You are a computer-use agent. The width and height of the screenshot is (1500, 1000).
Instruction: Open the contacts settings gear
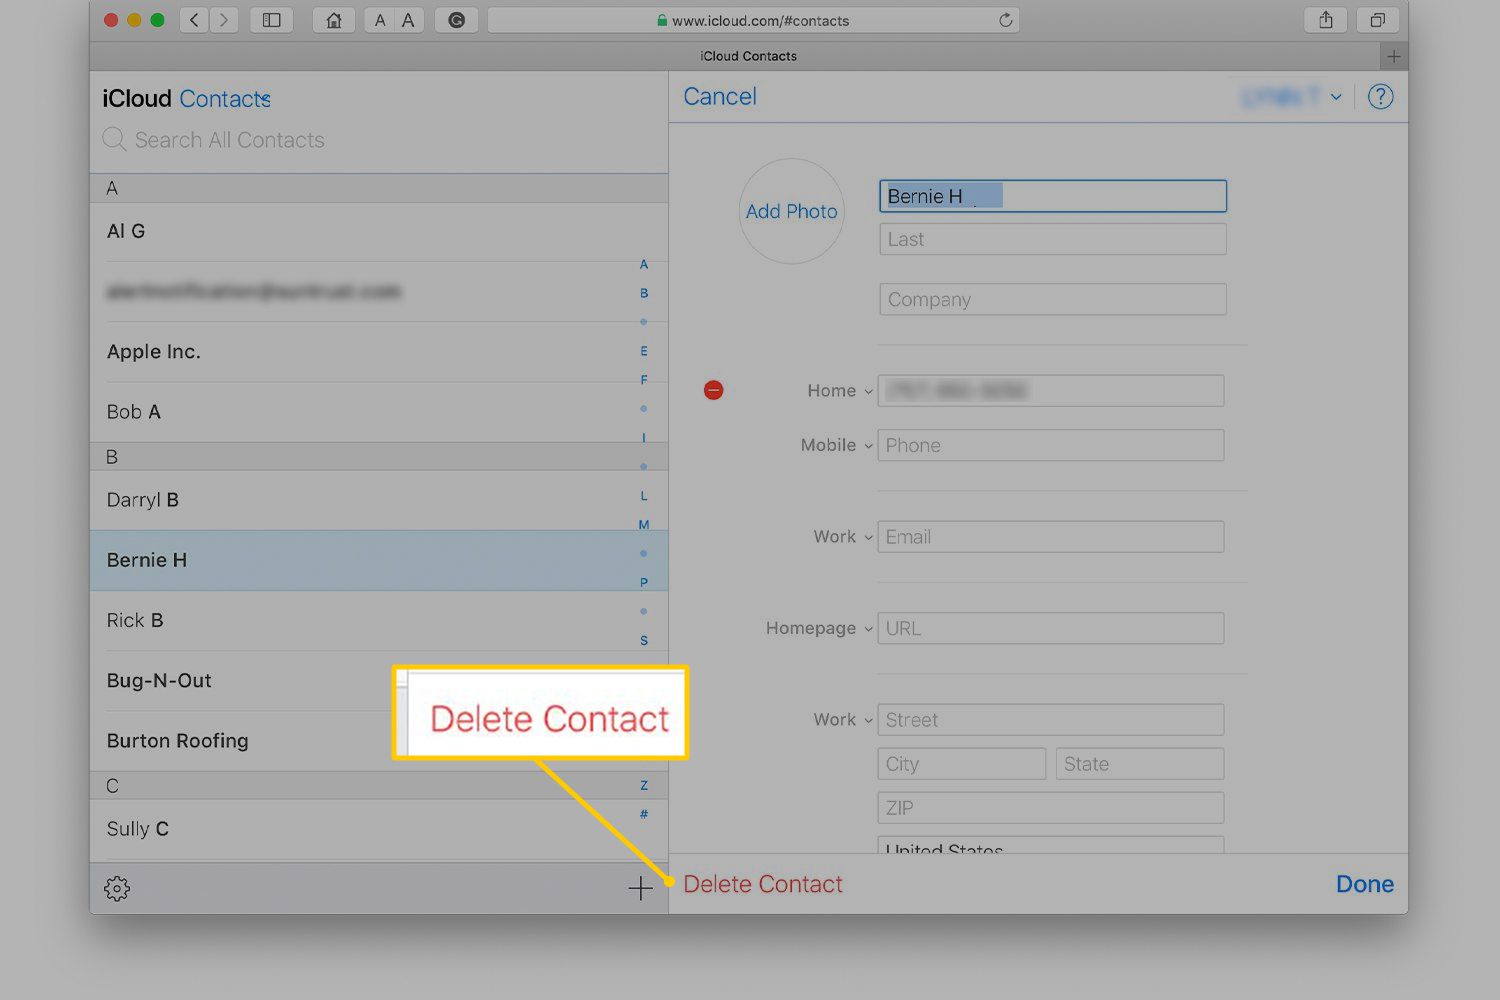[x=117, y=888]
